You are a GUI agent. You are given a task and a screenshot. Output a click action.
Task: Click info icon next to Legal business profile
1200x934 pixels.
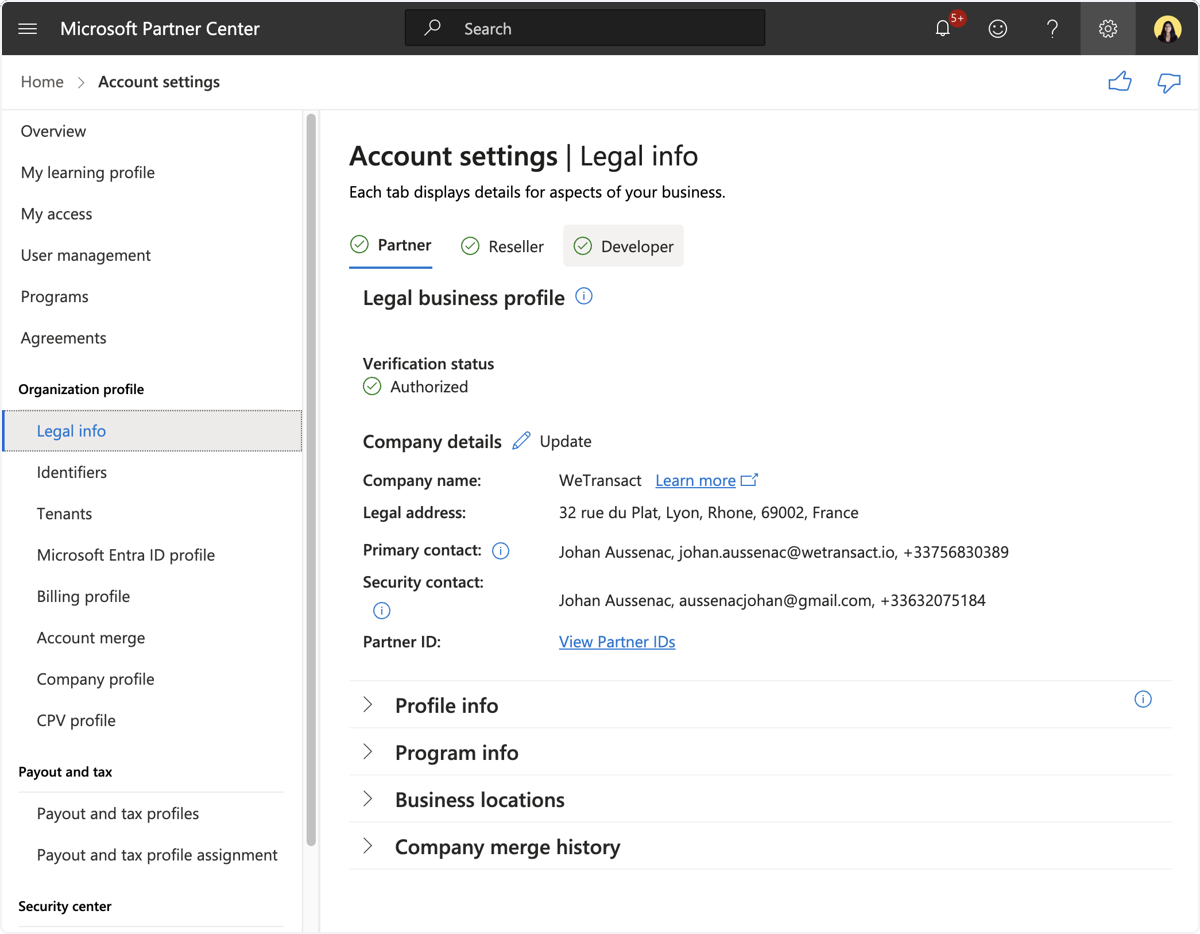coord(584,296)
